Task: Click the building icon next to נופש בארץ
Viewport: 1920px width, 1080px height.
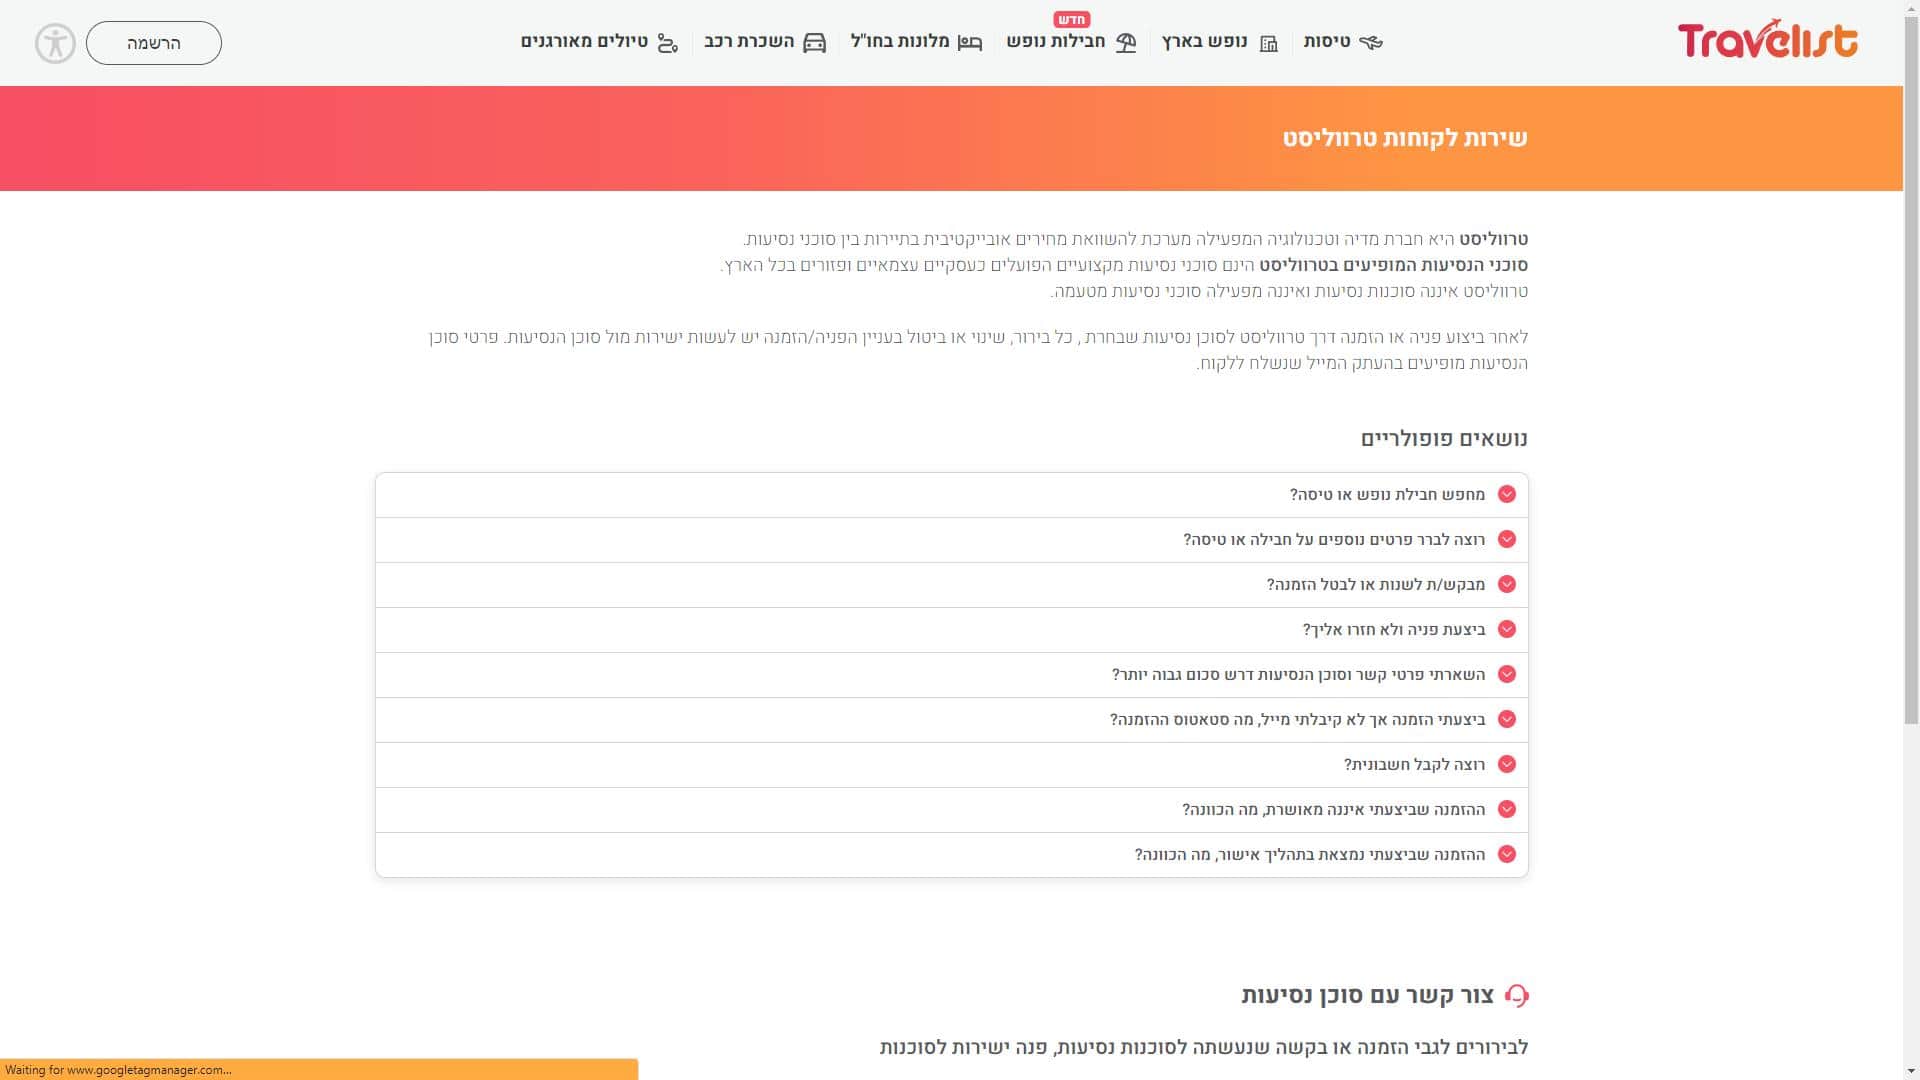Action: (x=1268, y=43)
